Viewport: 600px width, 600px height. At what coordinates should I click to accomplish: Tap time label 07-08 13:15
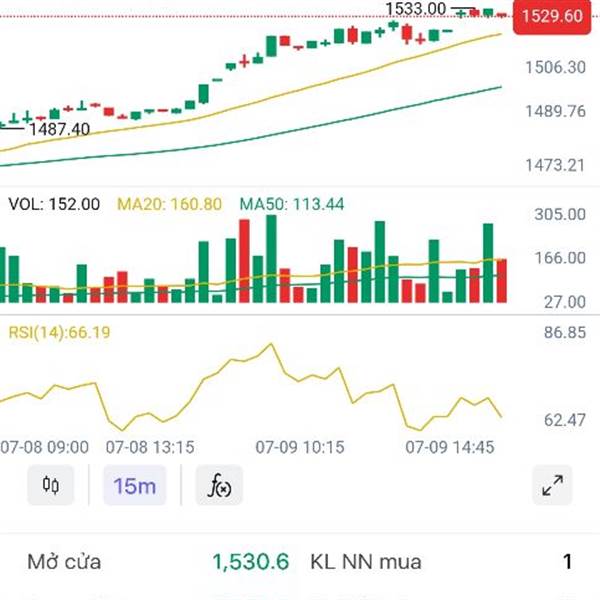pos(150,447)
